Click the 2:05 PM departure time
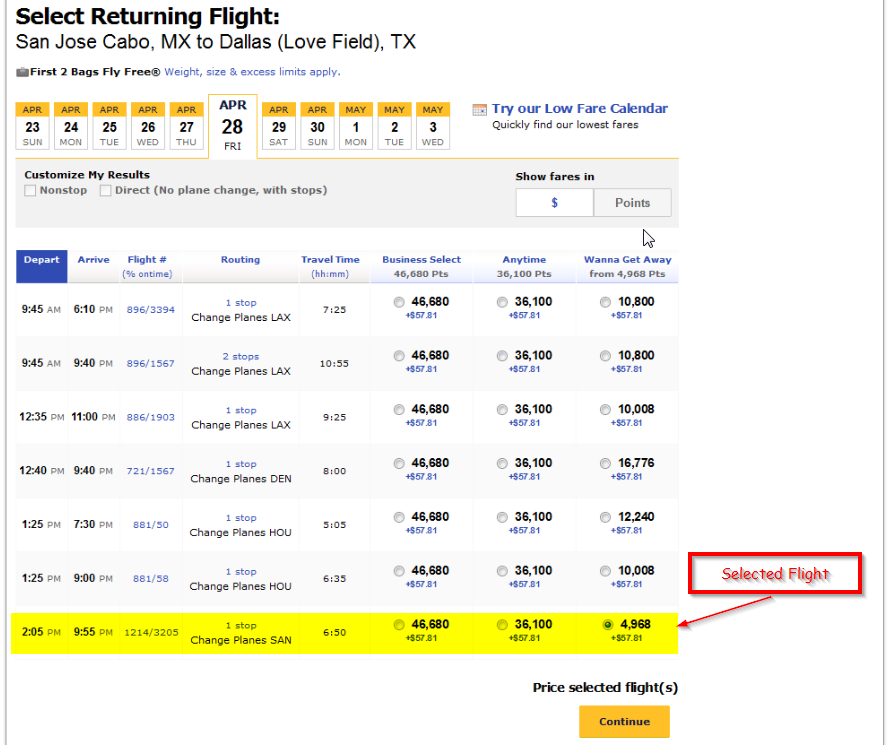This screenshot has height=745, width=890. click(41, 632)
